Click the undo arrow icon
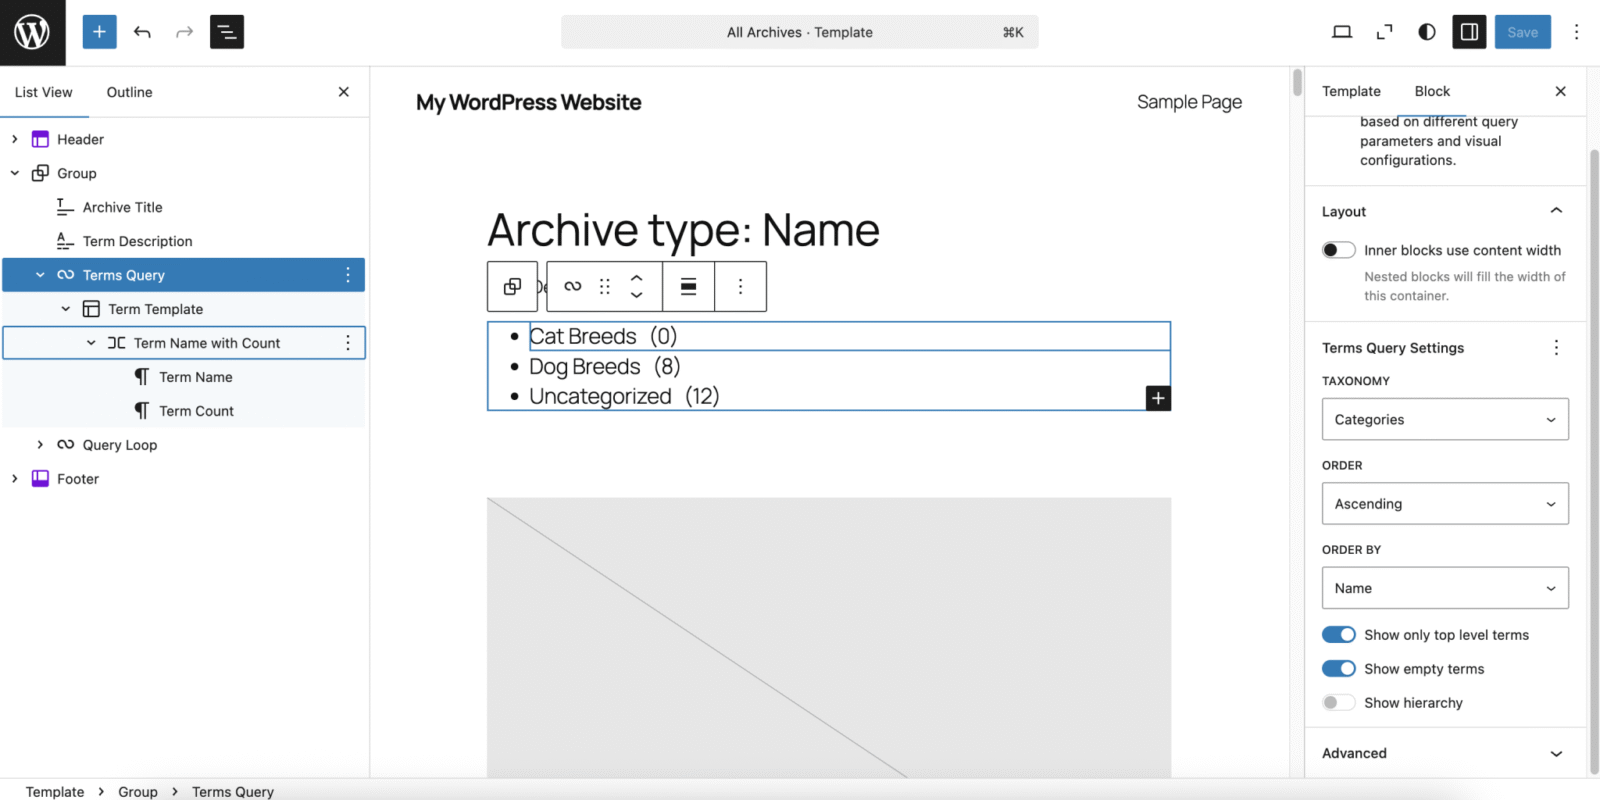 [142, 32]
